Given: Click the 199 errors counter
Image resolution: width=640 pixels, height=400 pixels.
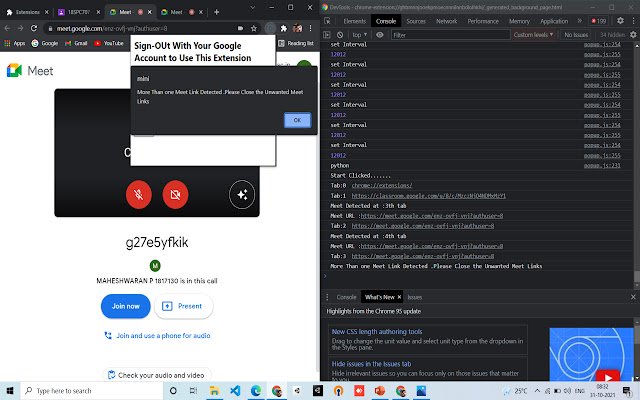Looking at the screenshot, I should (599, 21).
